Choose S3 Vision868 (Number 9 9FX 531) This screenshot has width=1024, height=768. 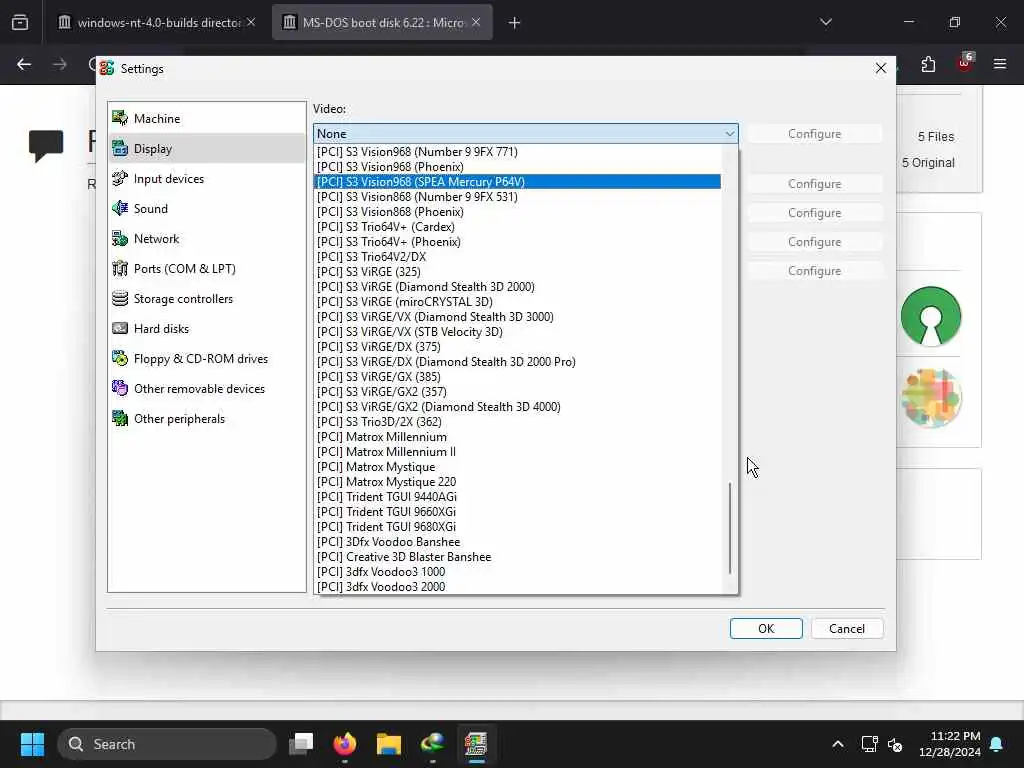[517, 197]
